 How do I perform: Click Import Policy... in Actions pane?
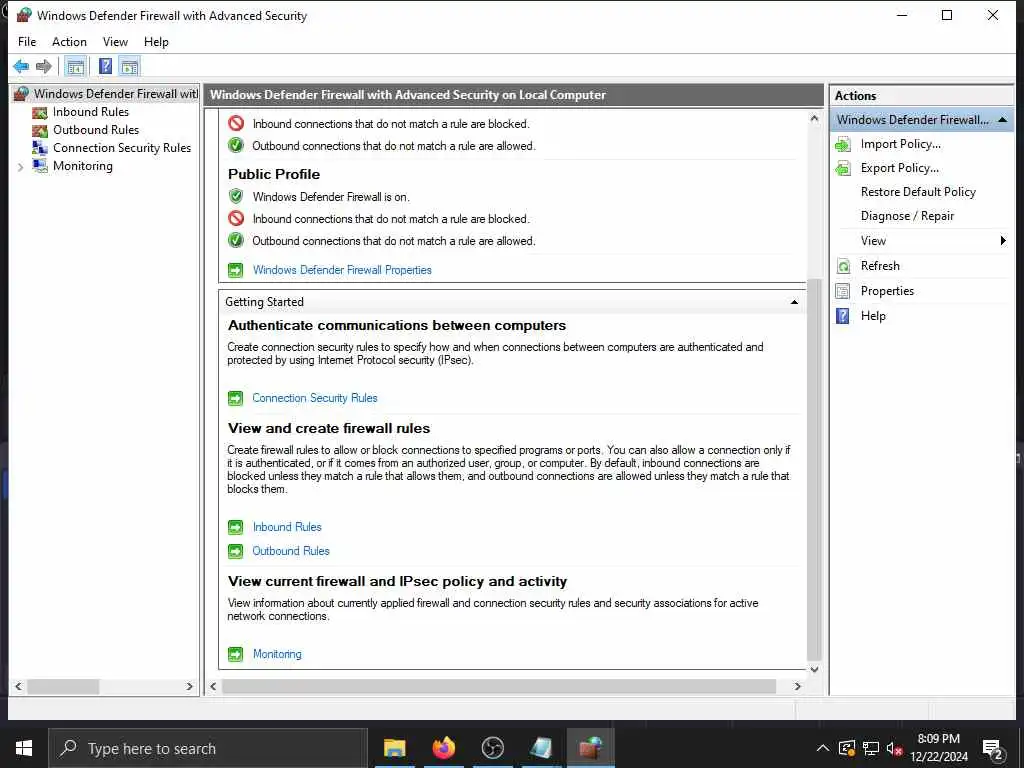(x=901, y=144)
